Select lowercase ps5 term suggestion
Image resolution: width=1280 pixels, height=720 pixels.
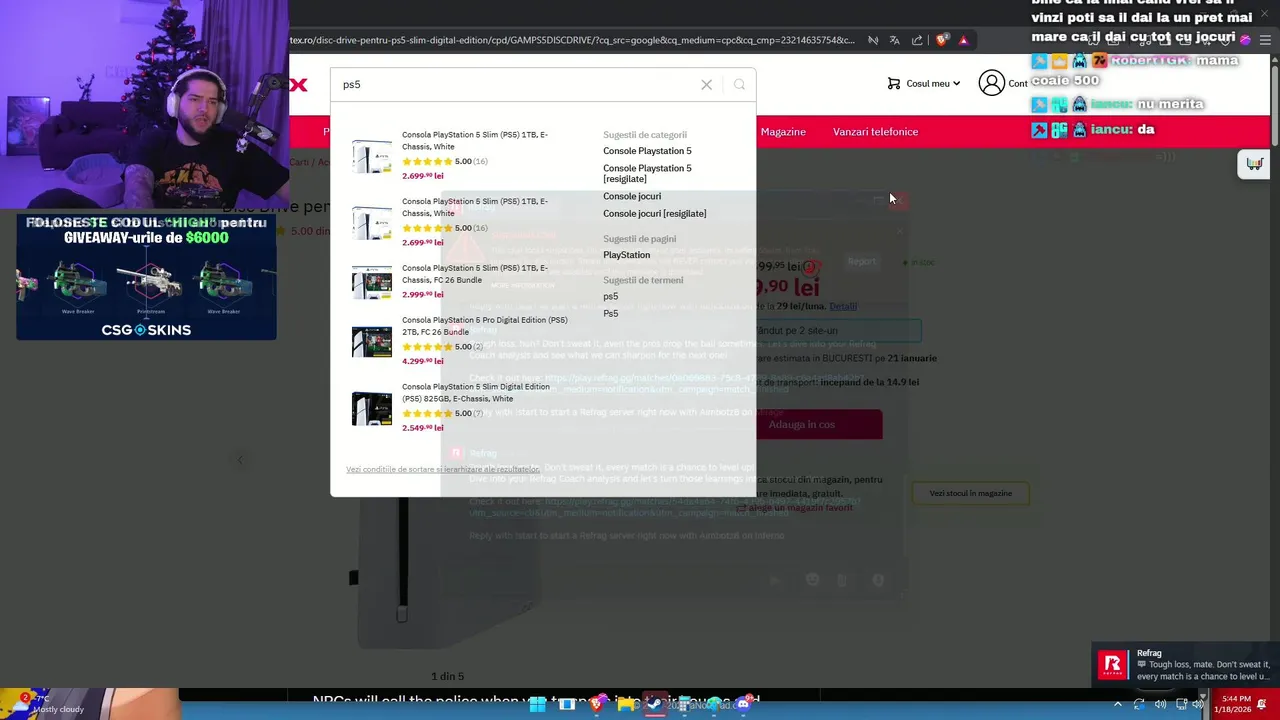pyautogui.click(x=610, y=297)
